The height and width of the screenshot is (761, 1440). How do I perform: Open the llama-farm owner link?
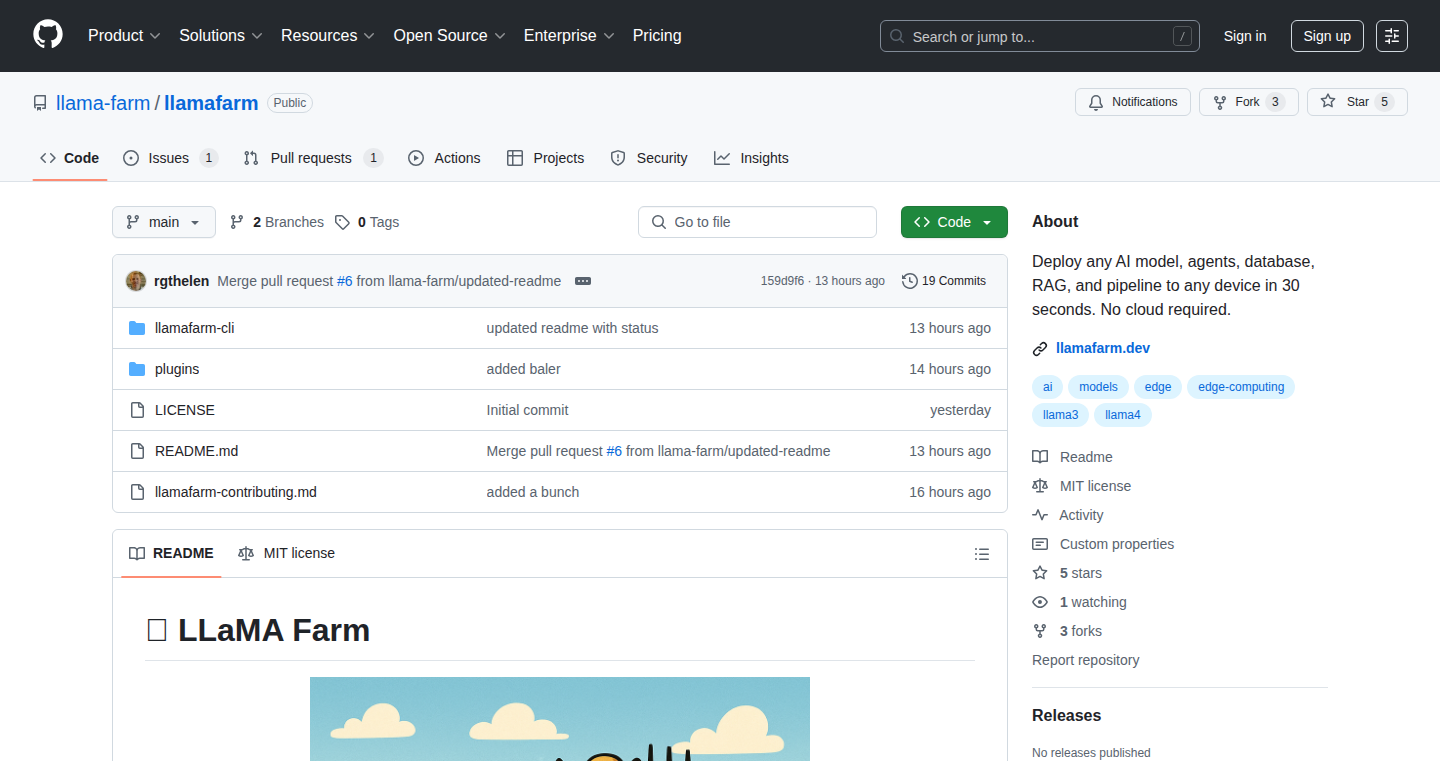coord(103,103)
